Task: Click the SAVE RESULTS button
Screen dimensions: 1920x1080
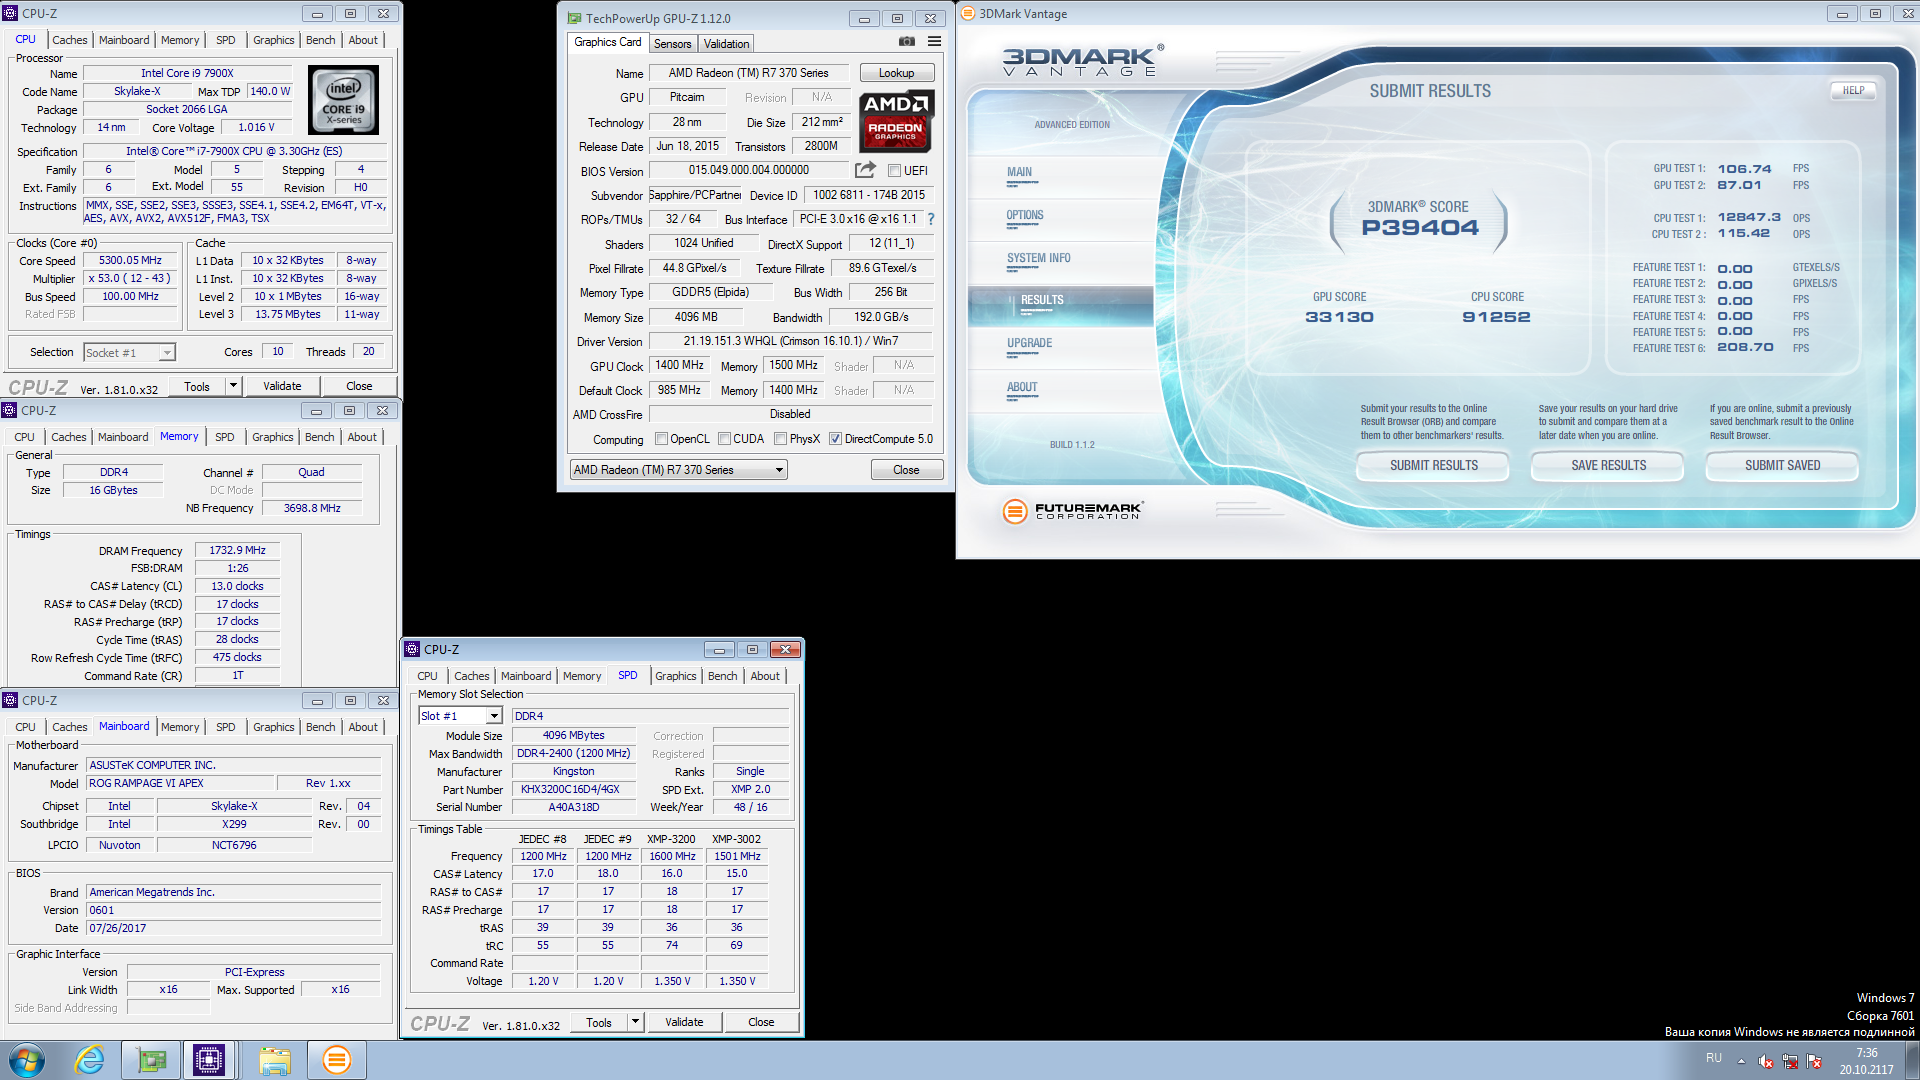Action: 1608,465
